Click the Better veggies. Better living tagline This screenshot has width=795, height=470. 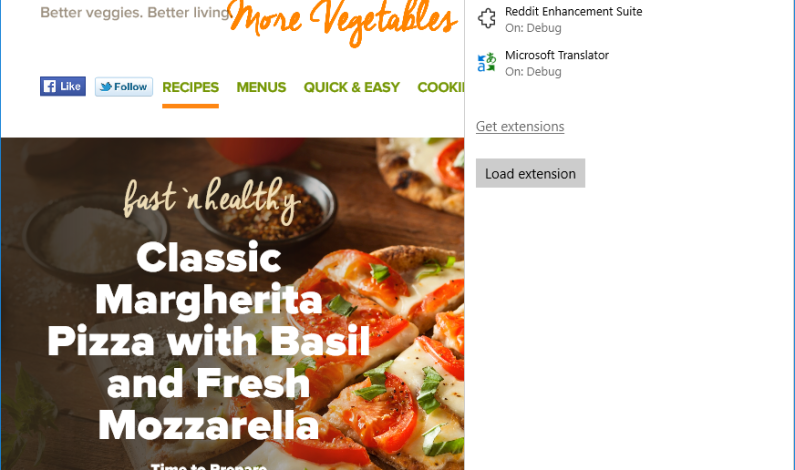(135, 12)
